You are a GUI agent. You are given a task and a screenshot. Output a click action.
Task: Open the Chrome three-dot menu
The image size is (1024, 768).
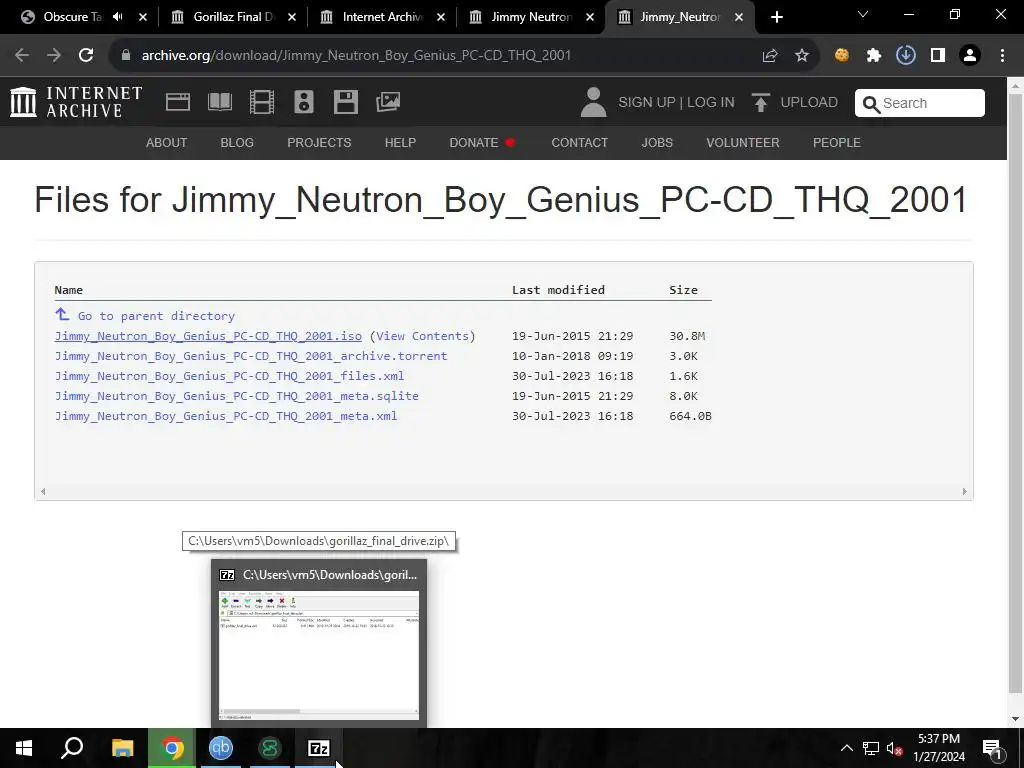[1002, 56]
